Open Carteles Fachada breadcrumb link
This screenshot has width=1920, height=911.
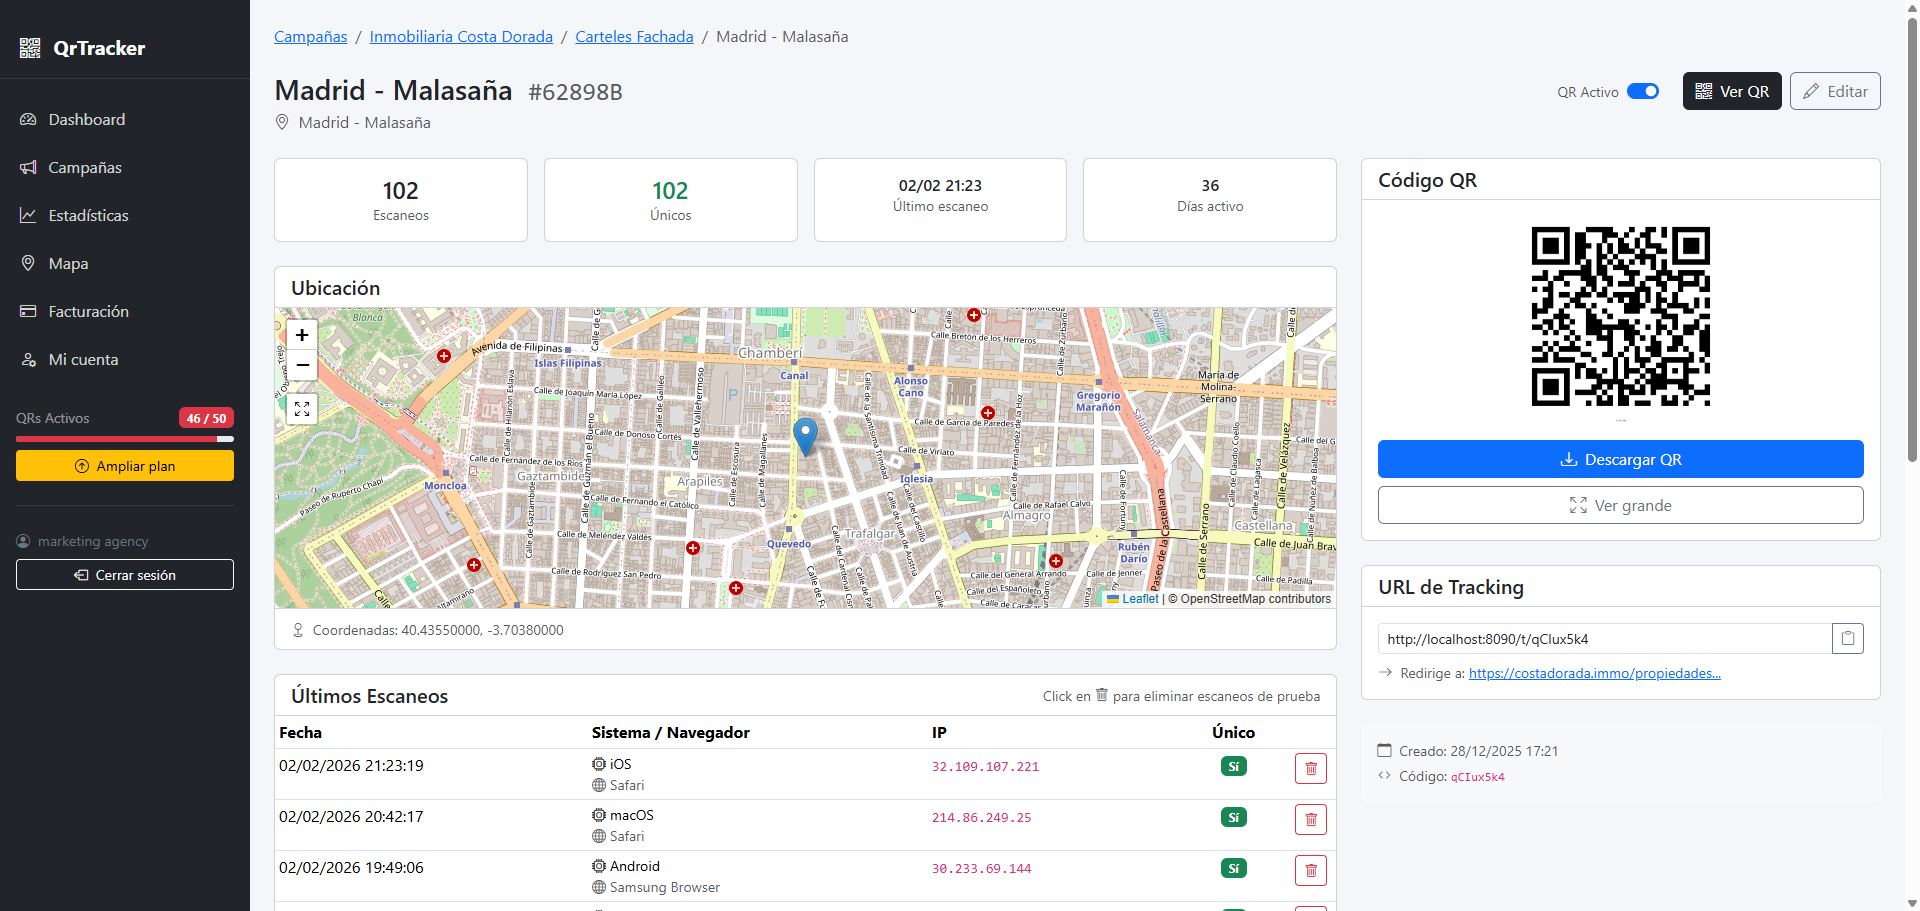pyautogui.click(x=634, y=37)
